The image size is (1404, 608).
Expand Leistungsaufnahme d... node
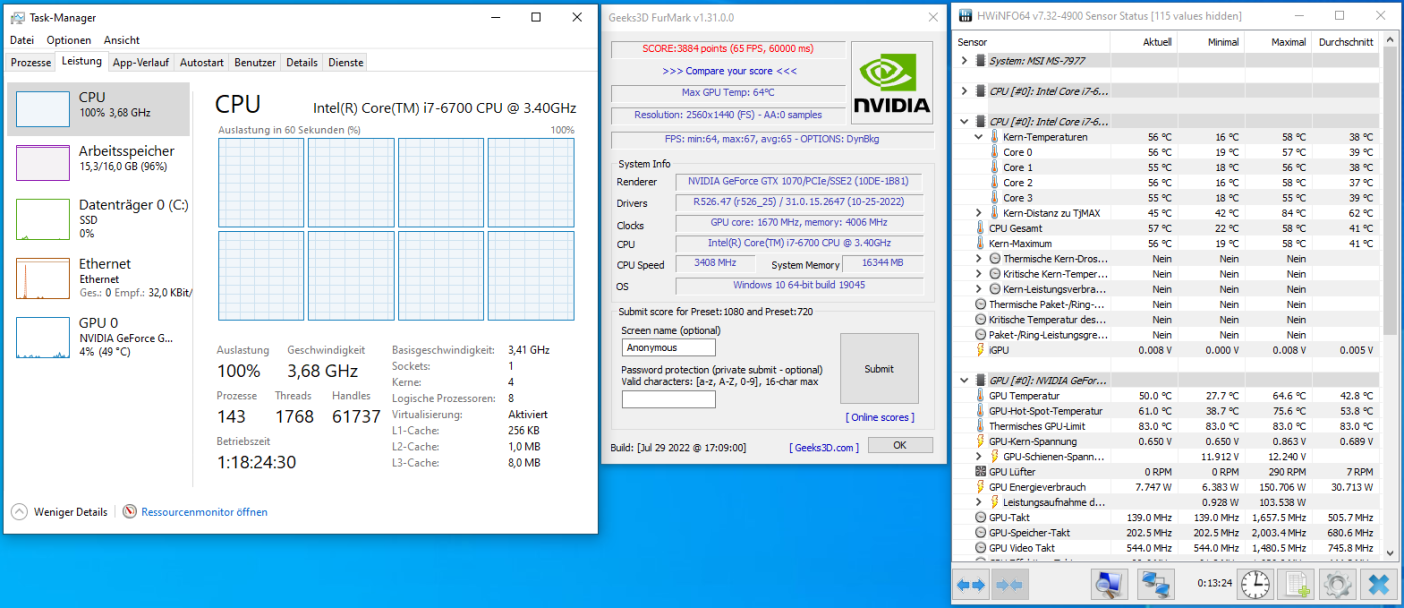tap(979, 502)
